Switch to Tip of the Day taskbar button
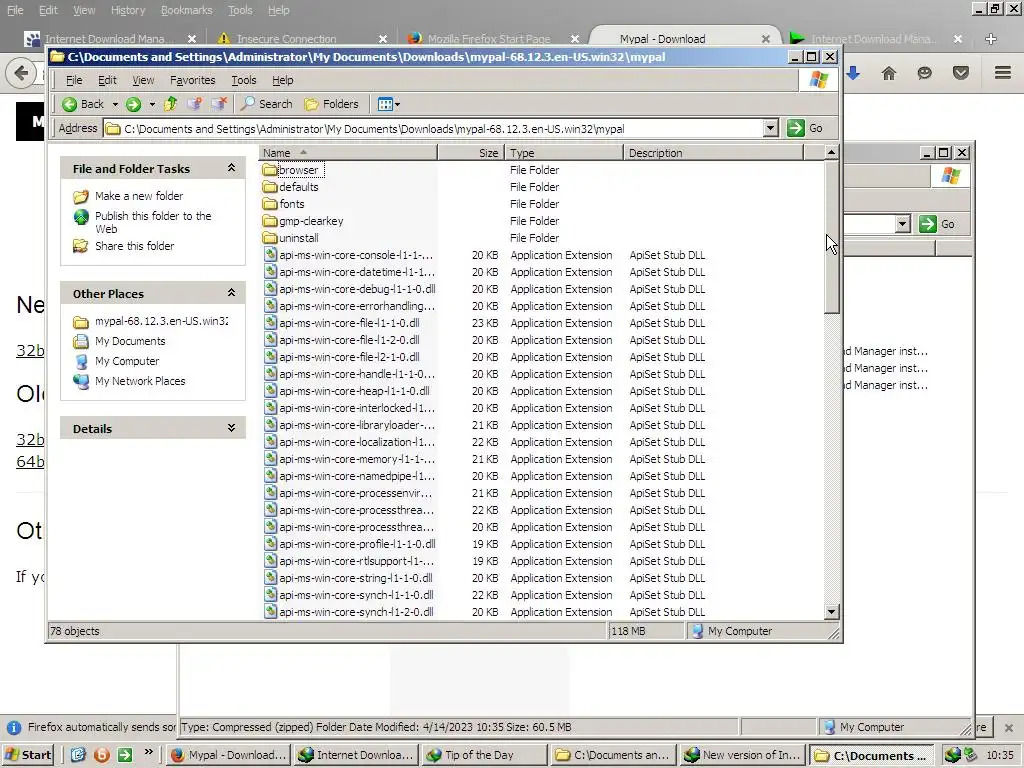The height and width of the screenshot is (768, 1024). [x=484, y=755]
